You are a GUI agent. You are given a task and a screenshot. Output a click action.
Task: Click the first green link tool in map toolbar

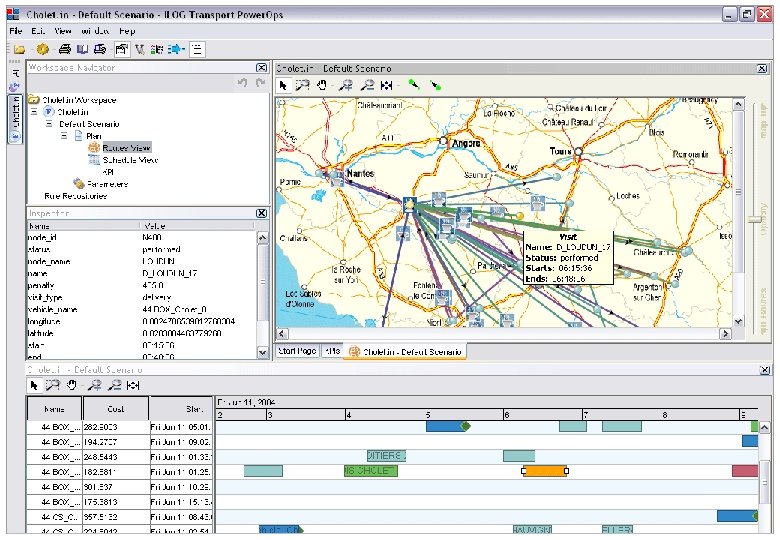click(x=414, y=85)
